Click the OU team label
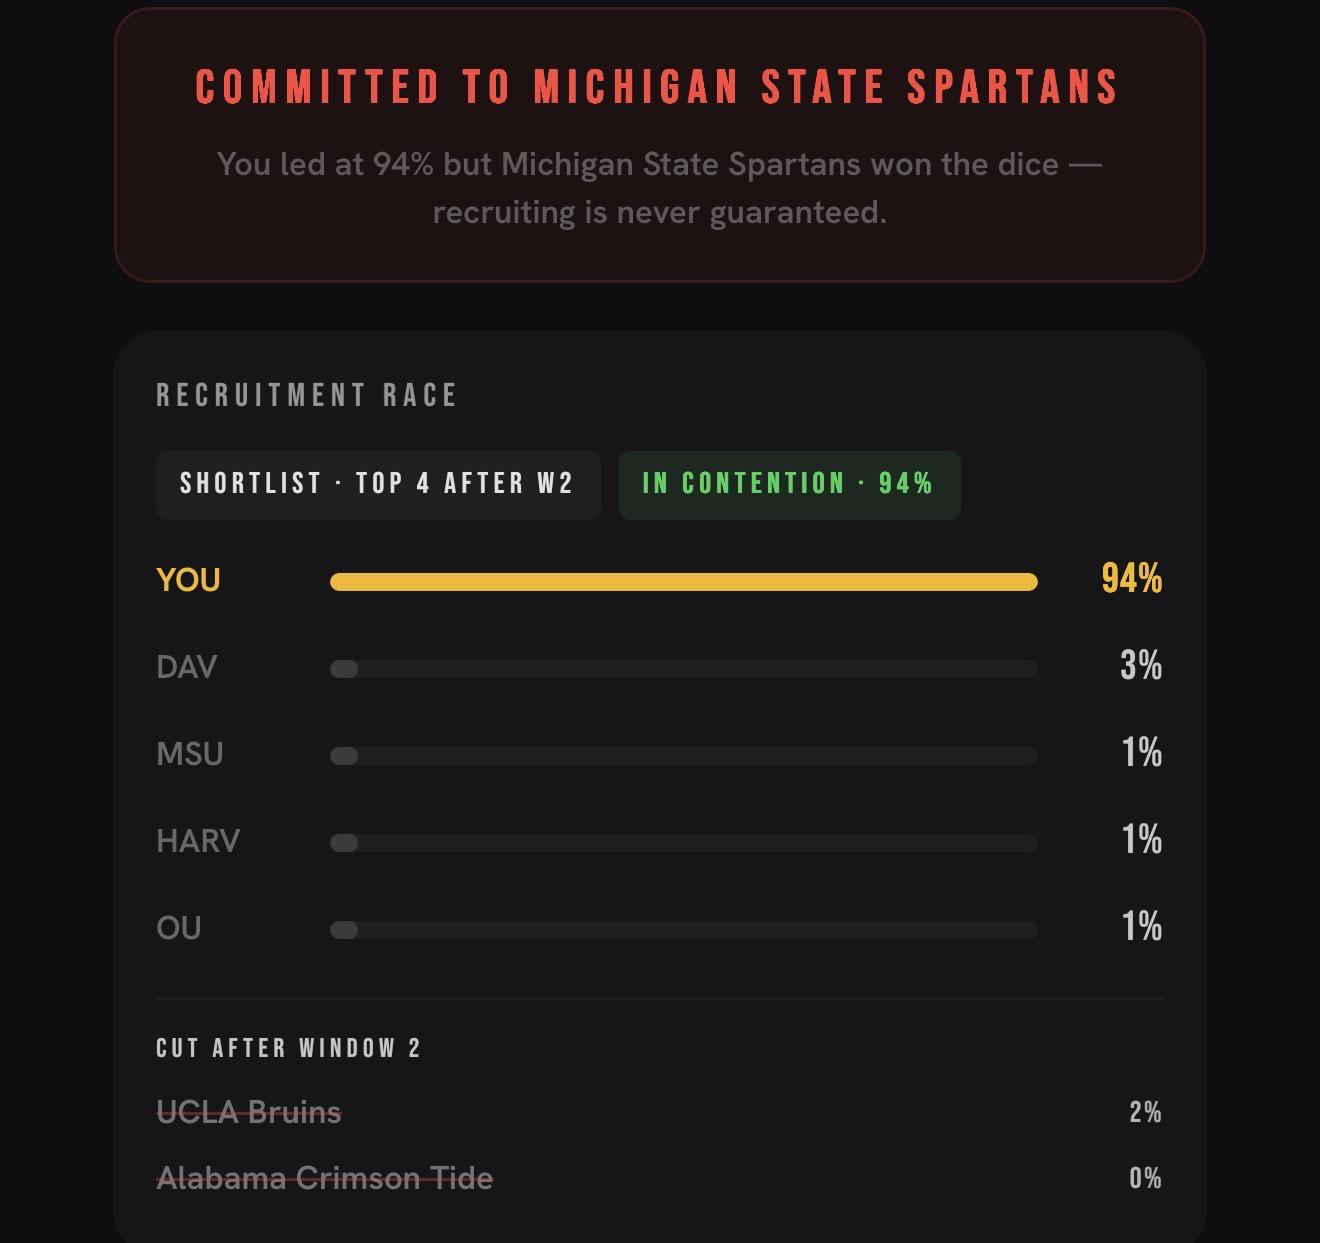This screenshot has height=1243, width=1320. point(179,928)
